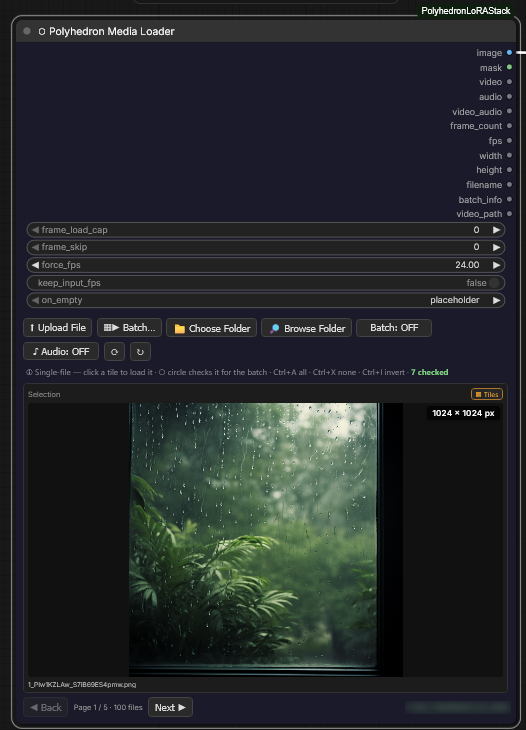Click the '7 checked' status text
Screen dimensions: 526x730
pos(429,372)
